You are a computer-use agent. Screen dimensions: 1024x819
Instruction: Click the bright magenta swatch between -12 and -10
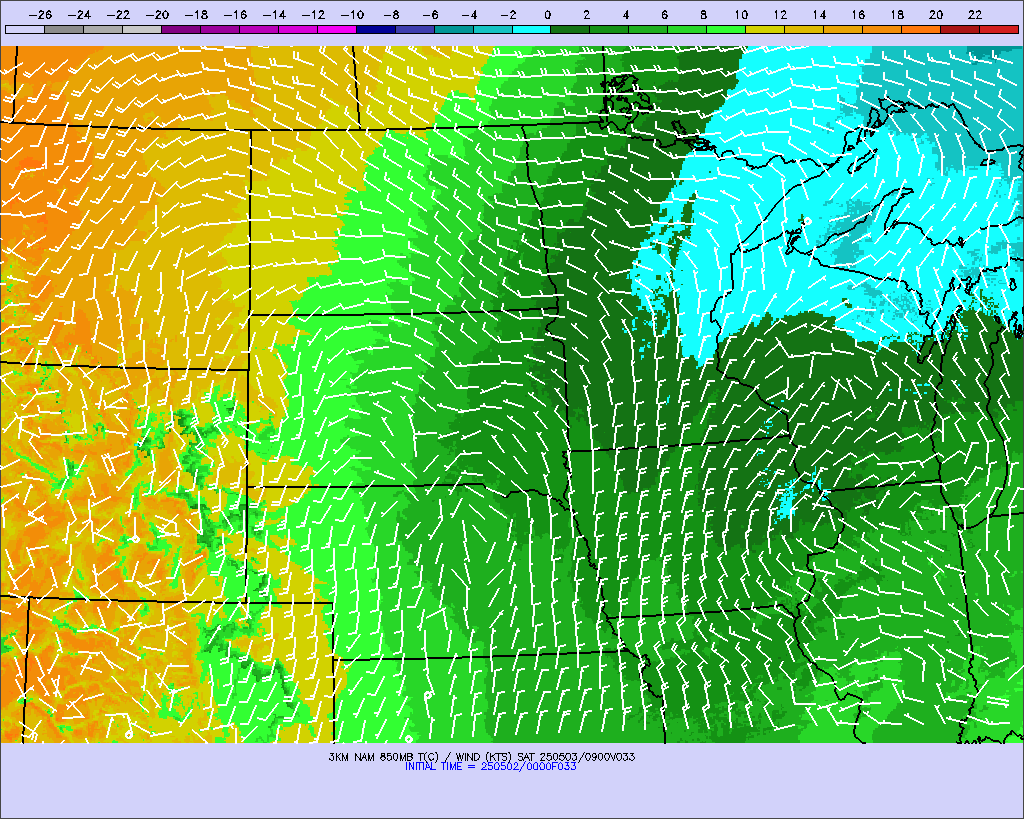coord(337,29)
